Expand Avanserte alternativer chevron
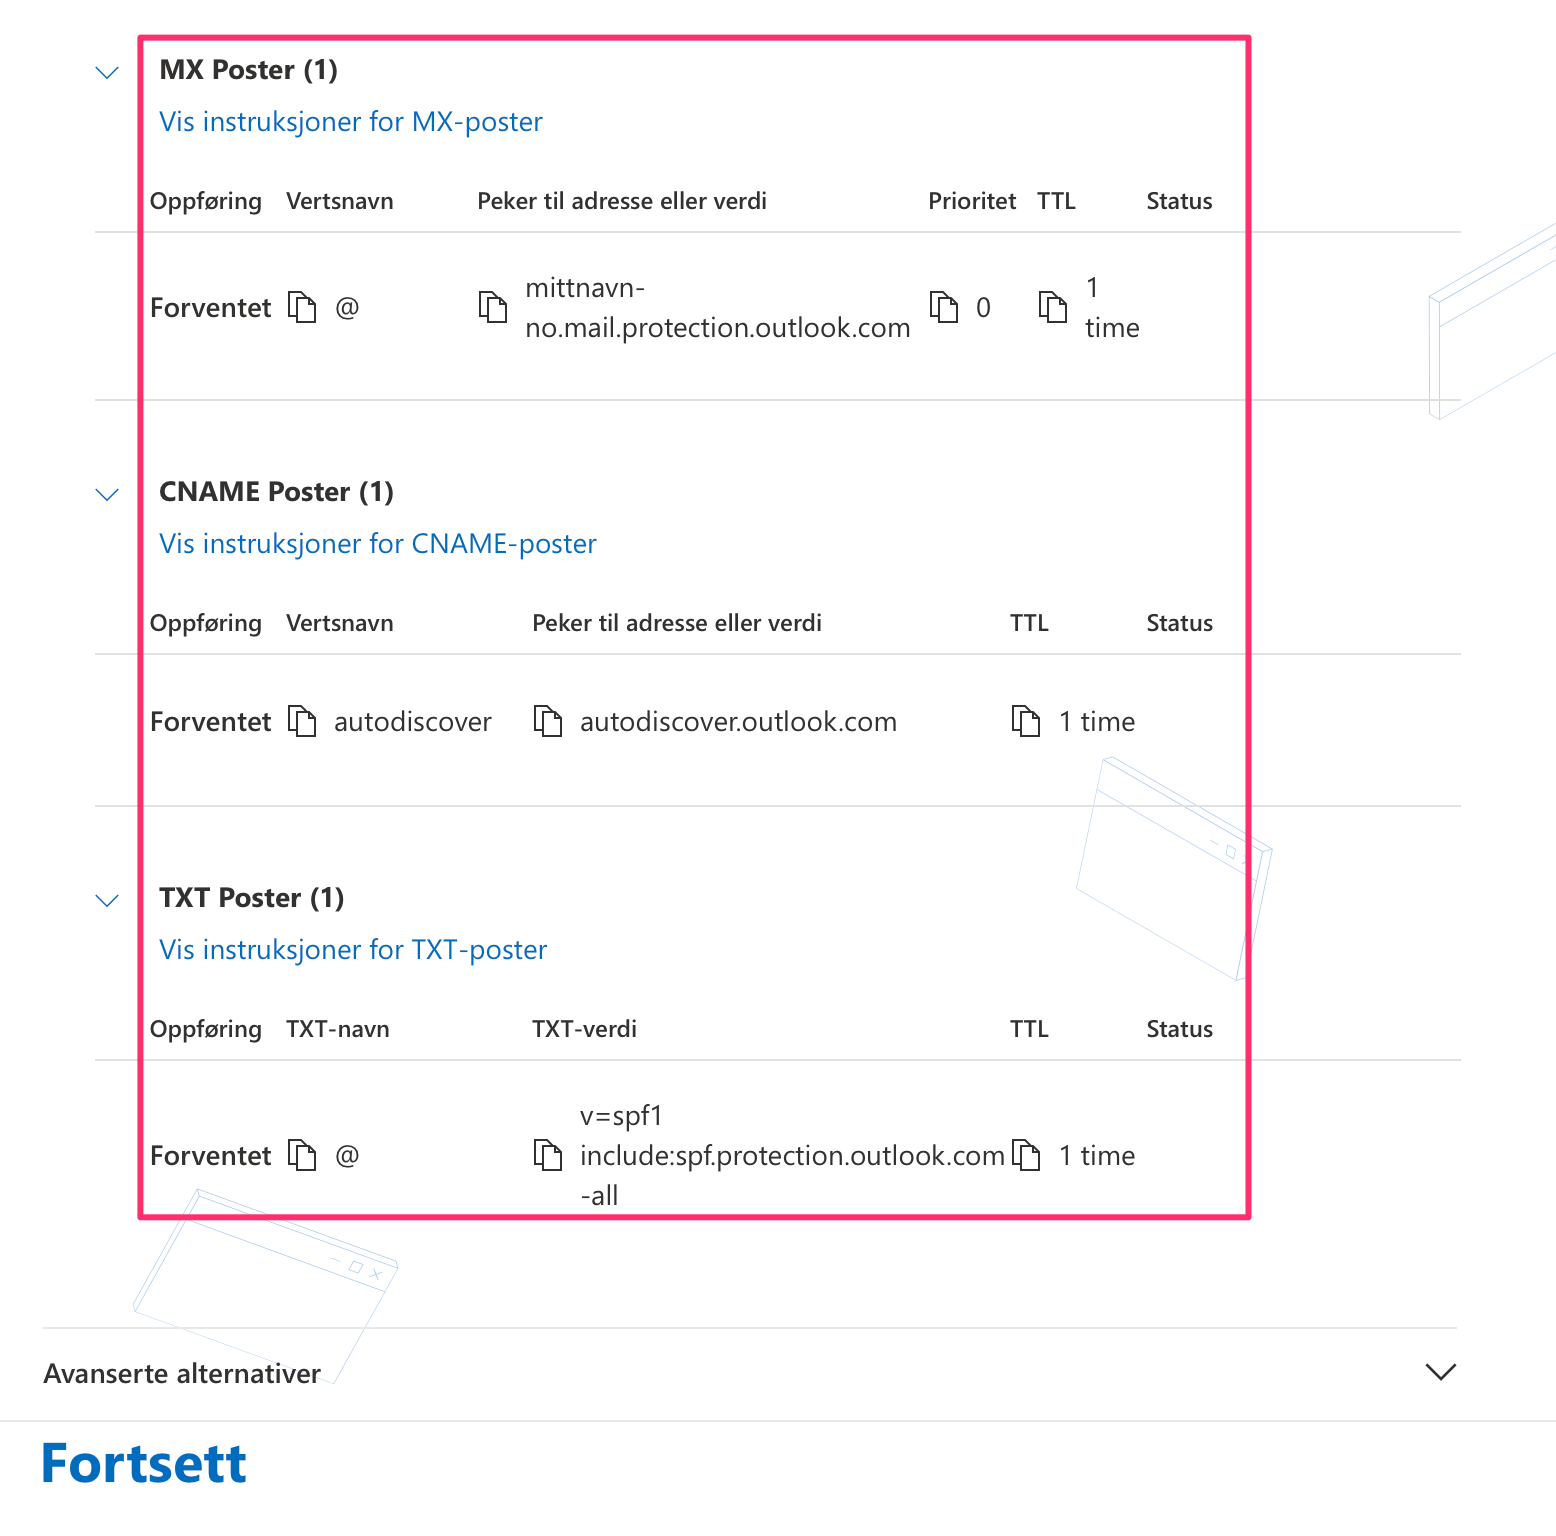Image resolution: width=1556 pixels, height=1536 pixels. click(x=1440, y=1372)
